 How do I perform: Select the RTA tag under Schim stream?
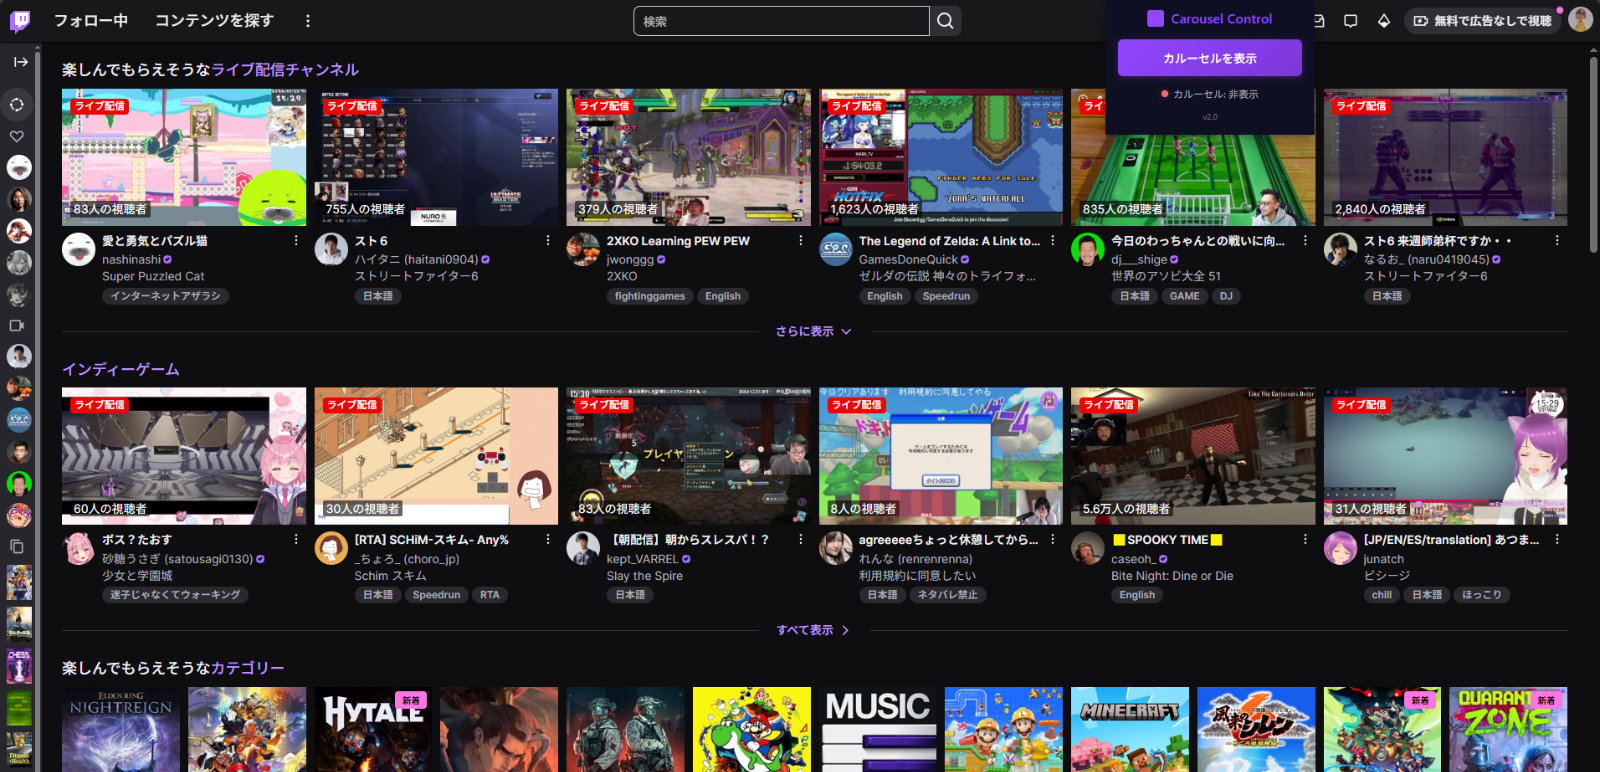pyautogui.click(x=489, y=595)
